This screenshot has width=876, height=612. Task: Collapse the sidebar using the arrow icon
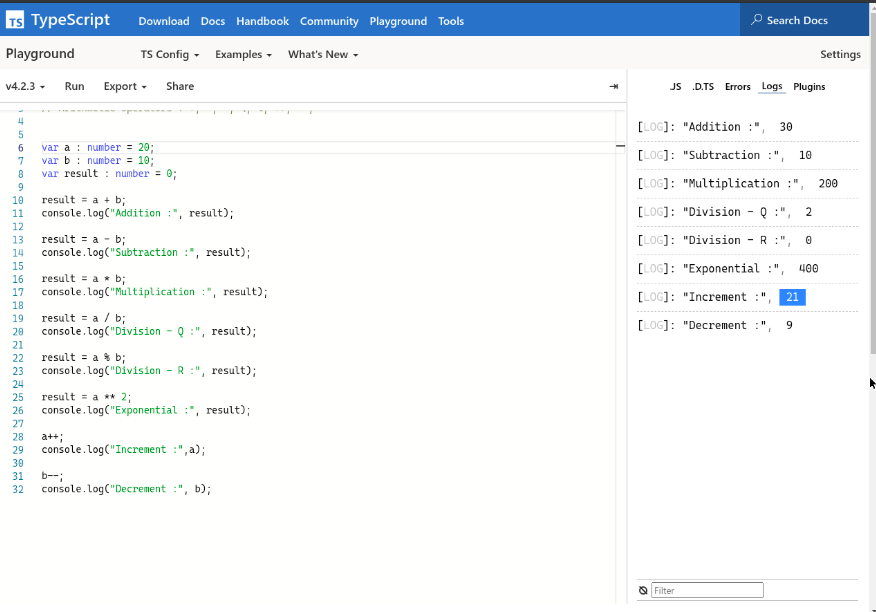pyautogui.click(x=614, y=86)
